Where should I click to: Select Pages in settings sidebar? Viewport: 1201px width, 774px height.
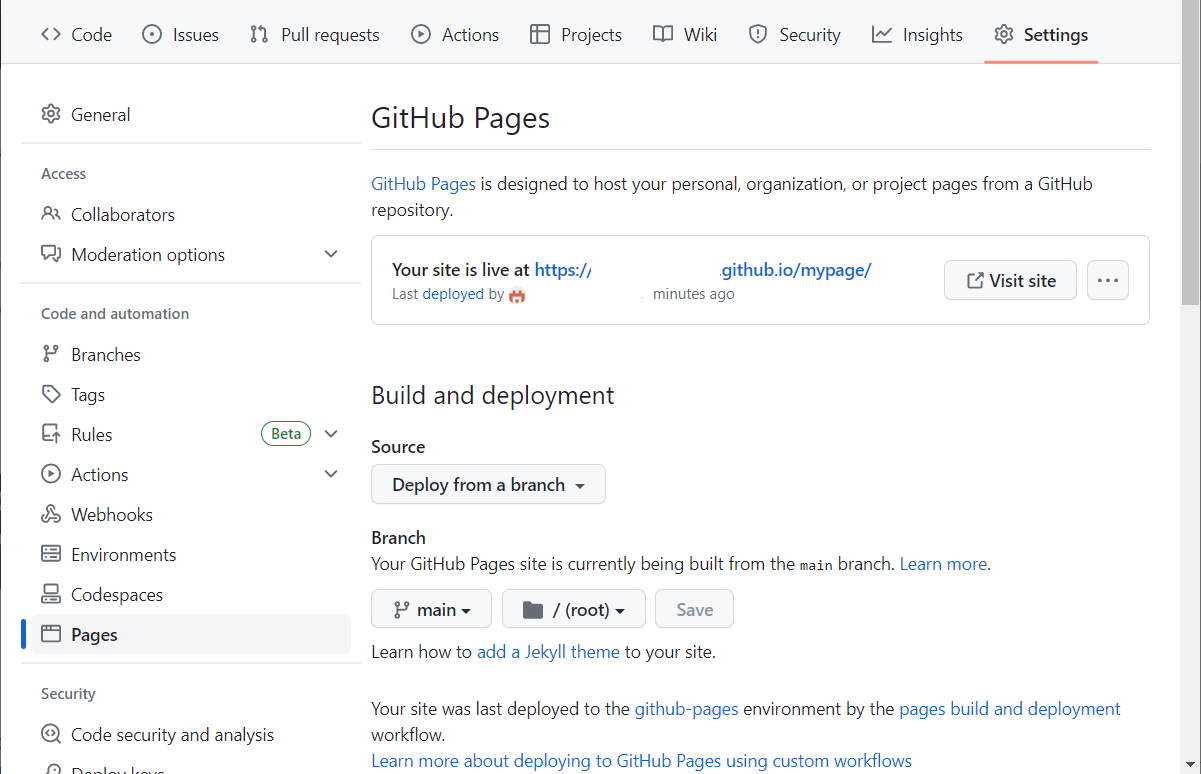click(191, 634)
